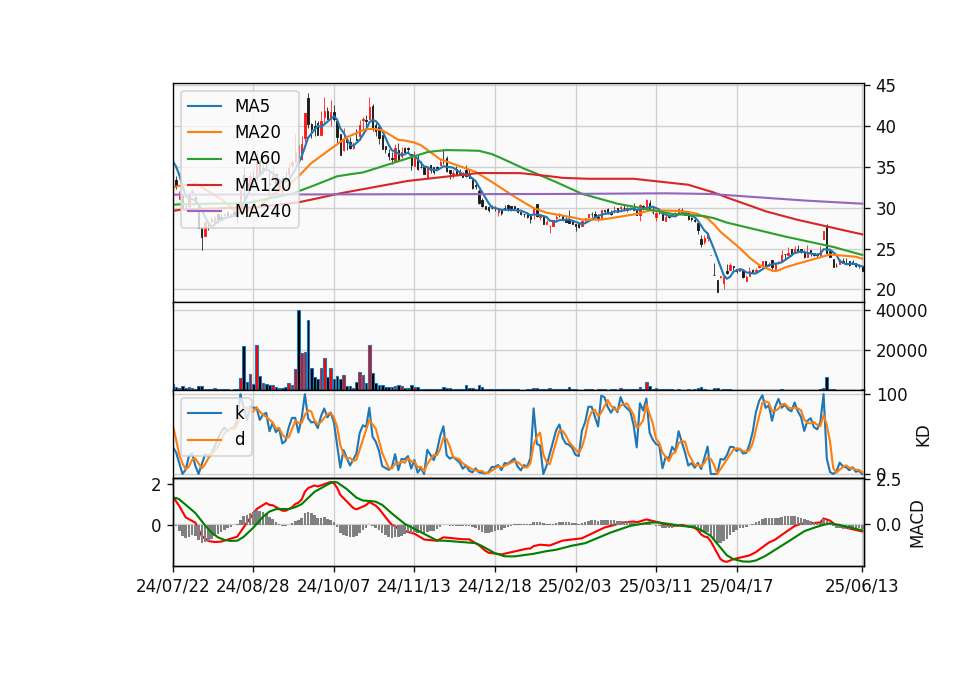
Task: Click the 40000 volume axis label
Action: coord(901,311)
